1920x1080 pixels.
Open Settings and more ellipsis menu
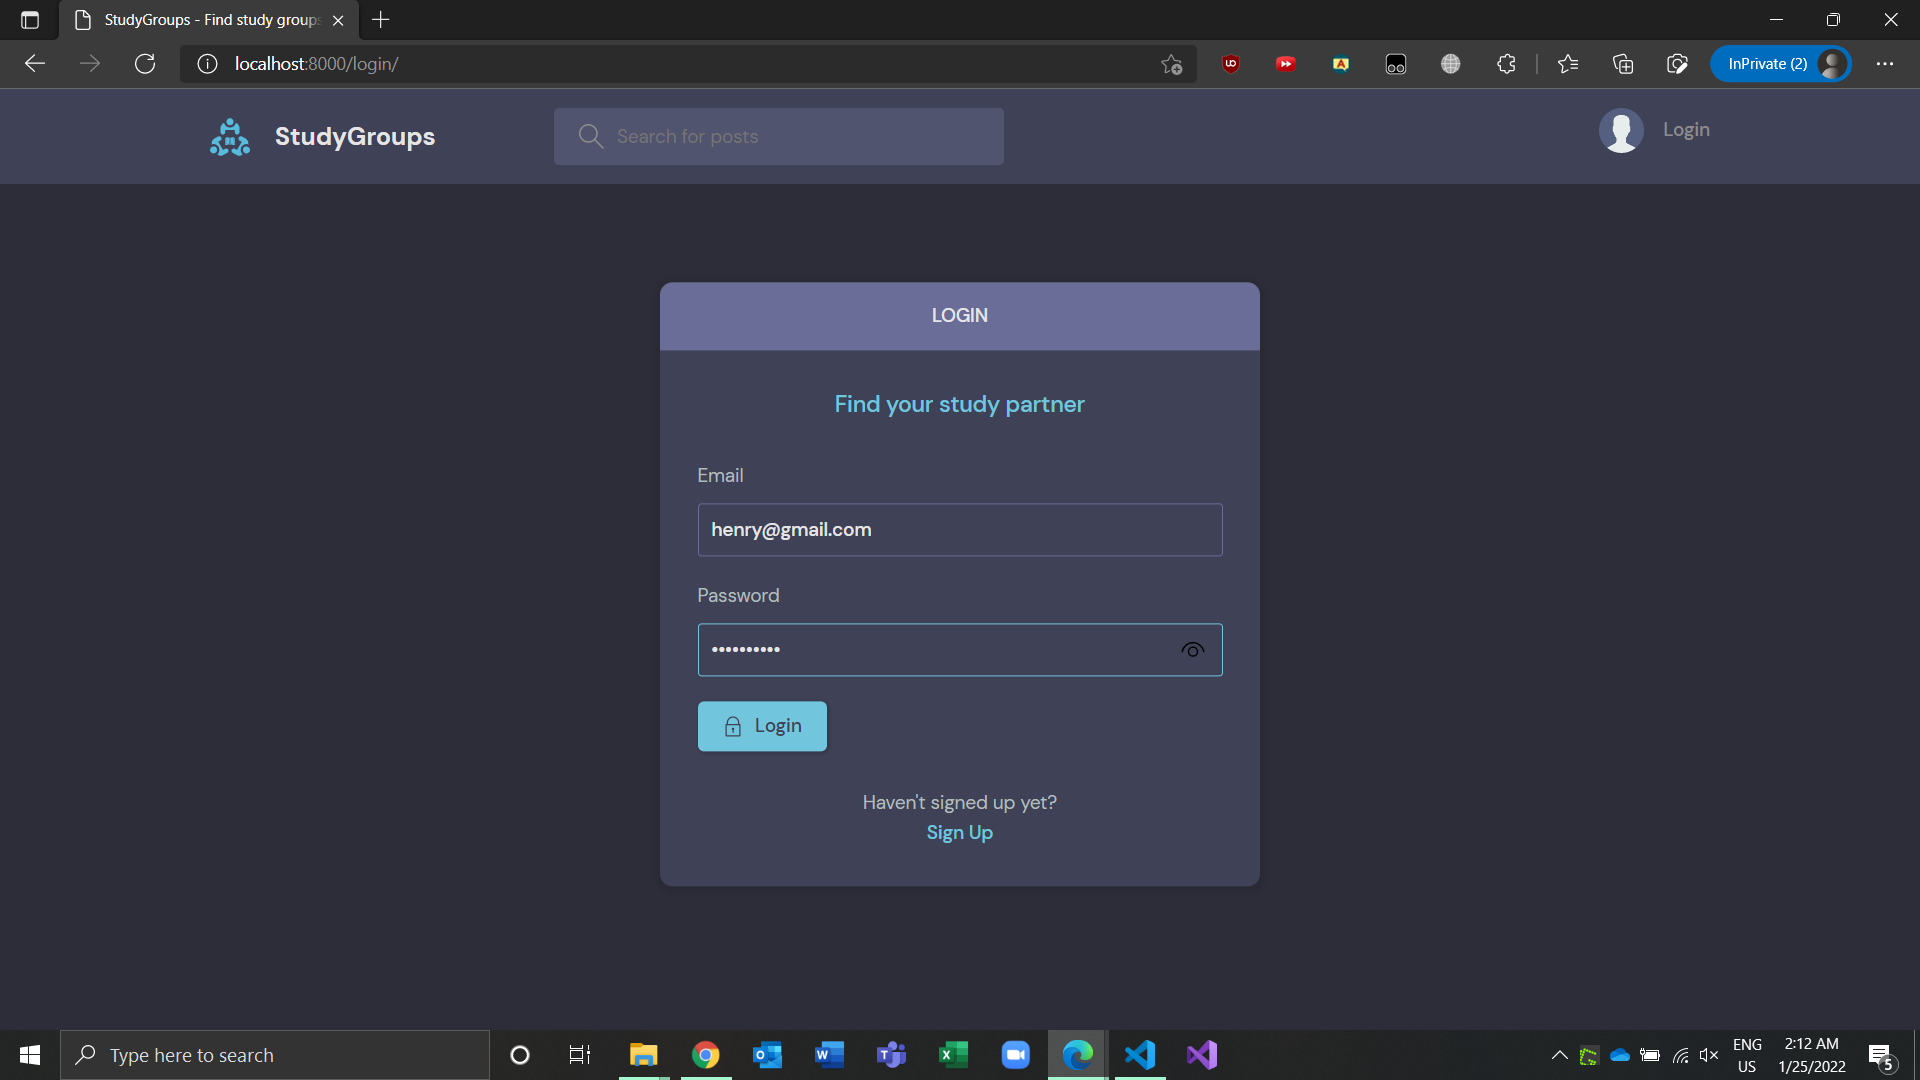point(1885,64)
